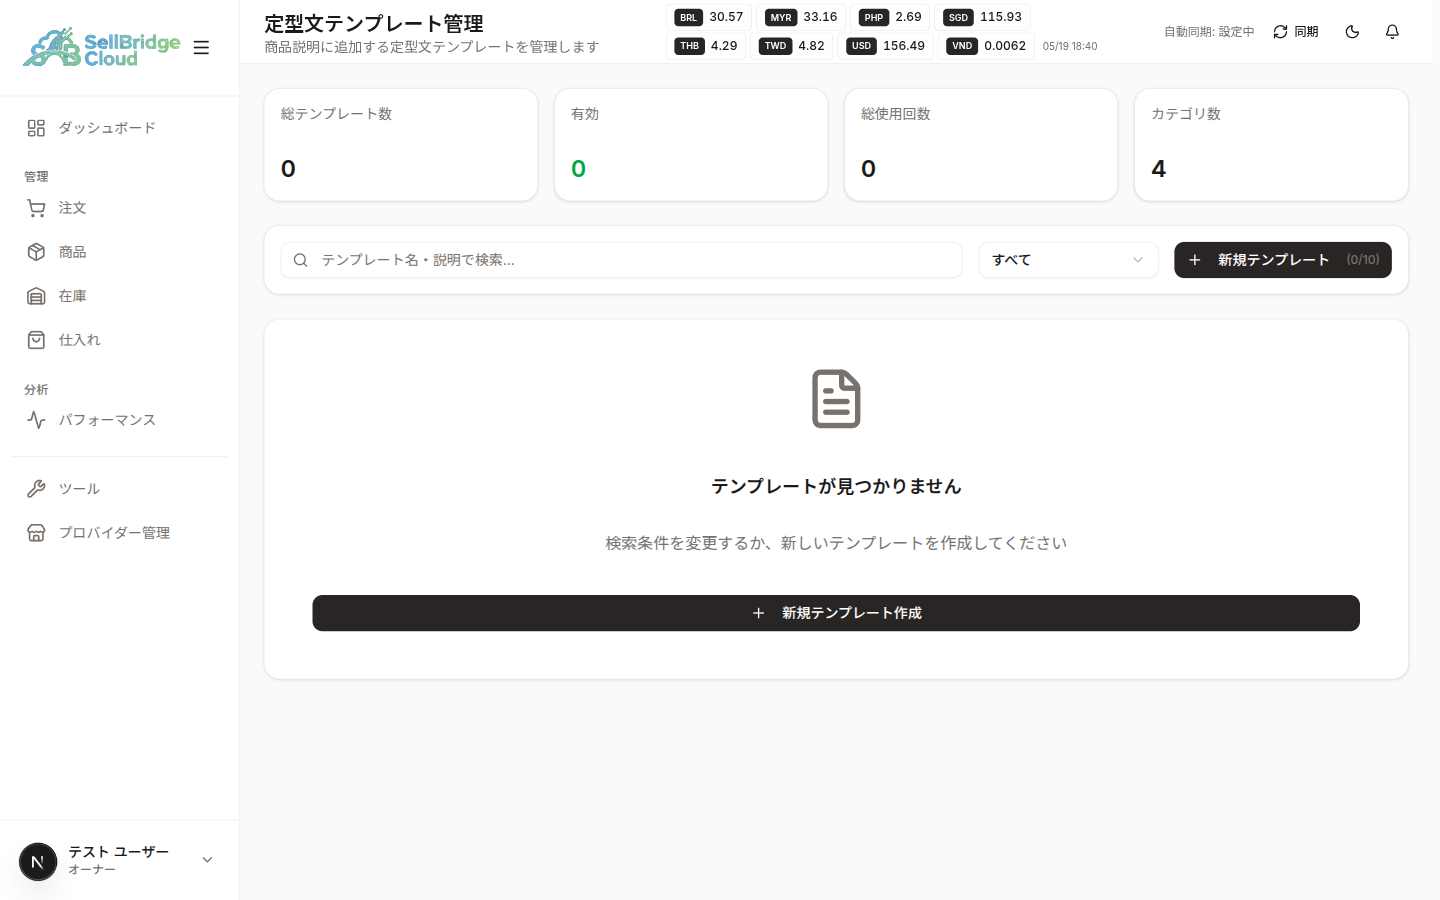Click the 同期 sync button
The image size is (1440, 900).
tap(1295, 32)
